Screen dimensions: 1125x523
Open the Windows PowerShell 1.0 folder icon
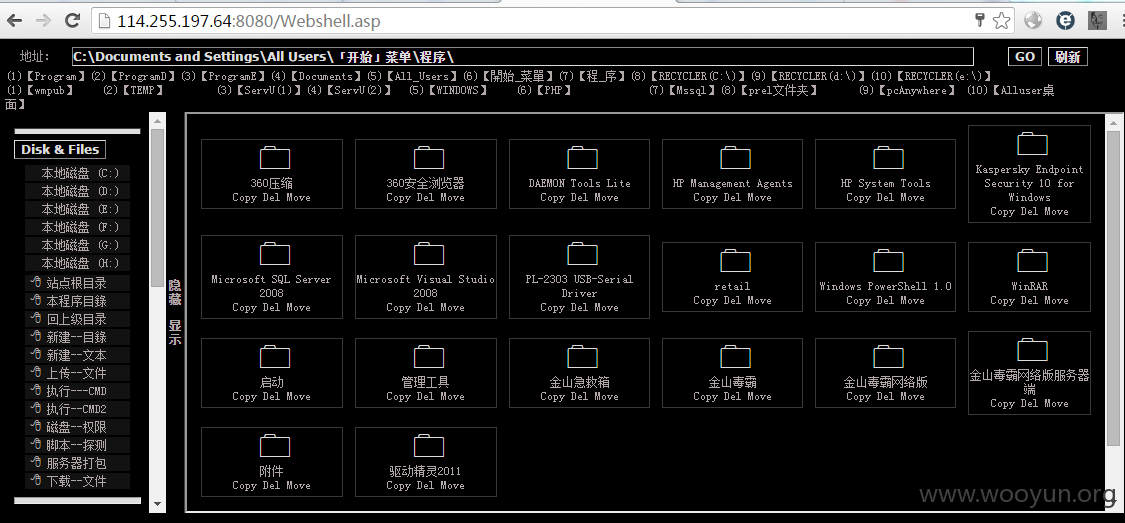[888, 261]
